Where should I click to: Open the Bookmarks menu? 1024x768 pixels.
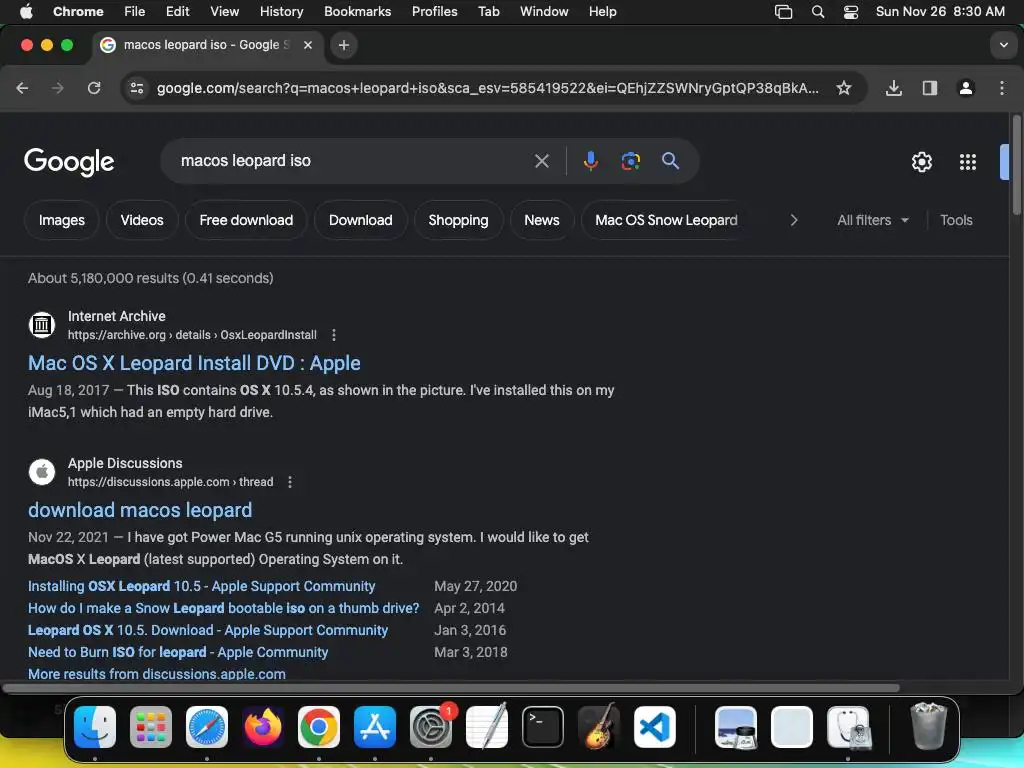click(x=357, y=12)
